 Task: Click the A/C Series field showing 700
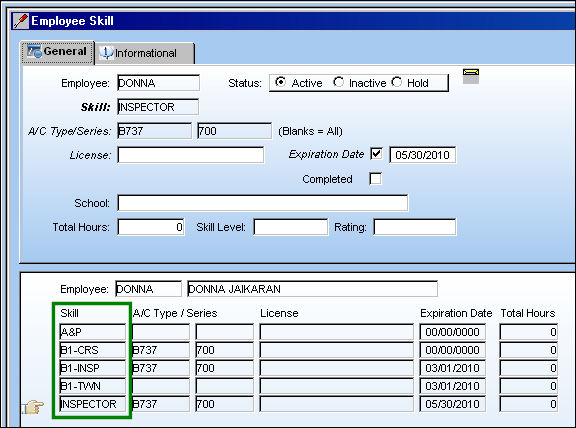click(x=234, y=131)
